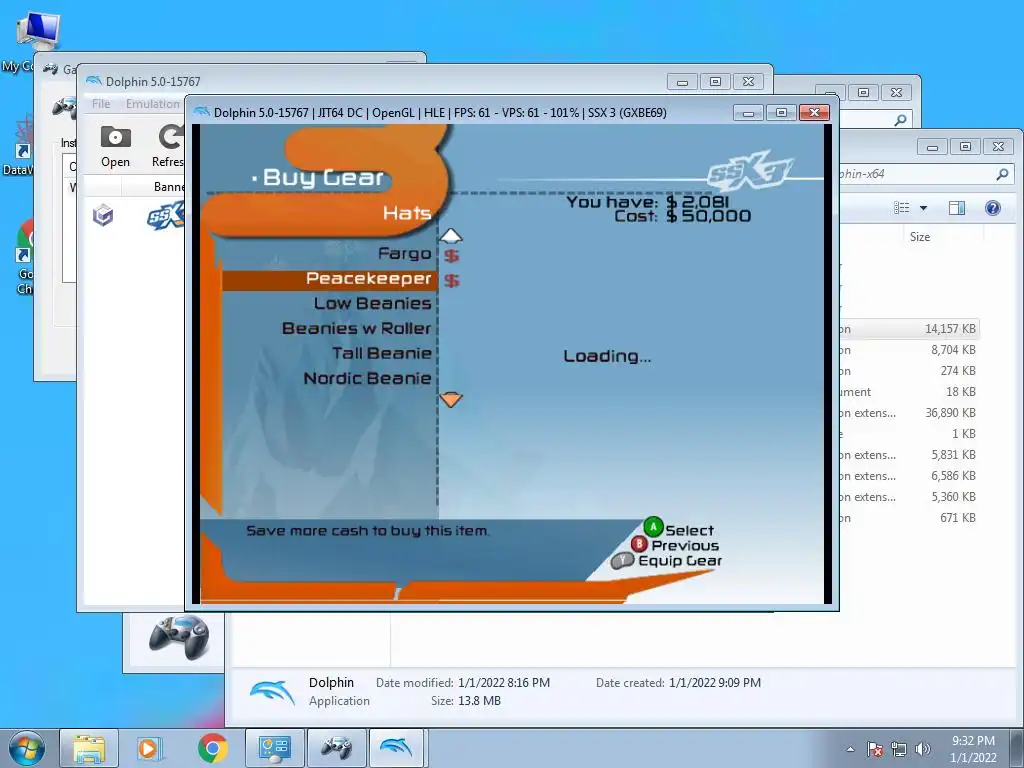Click the up arrow in hats list
The image size is (1024, 768).
coord(451,236)
